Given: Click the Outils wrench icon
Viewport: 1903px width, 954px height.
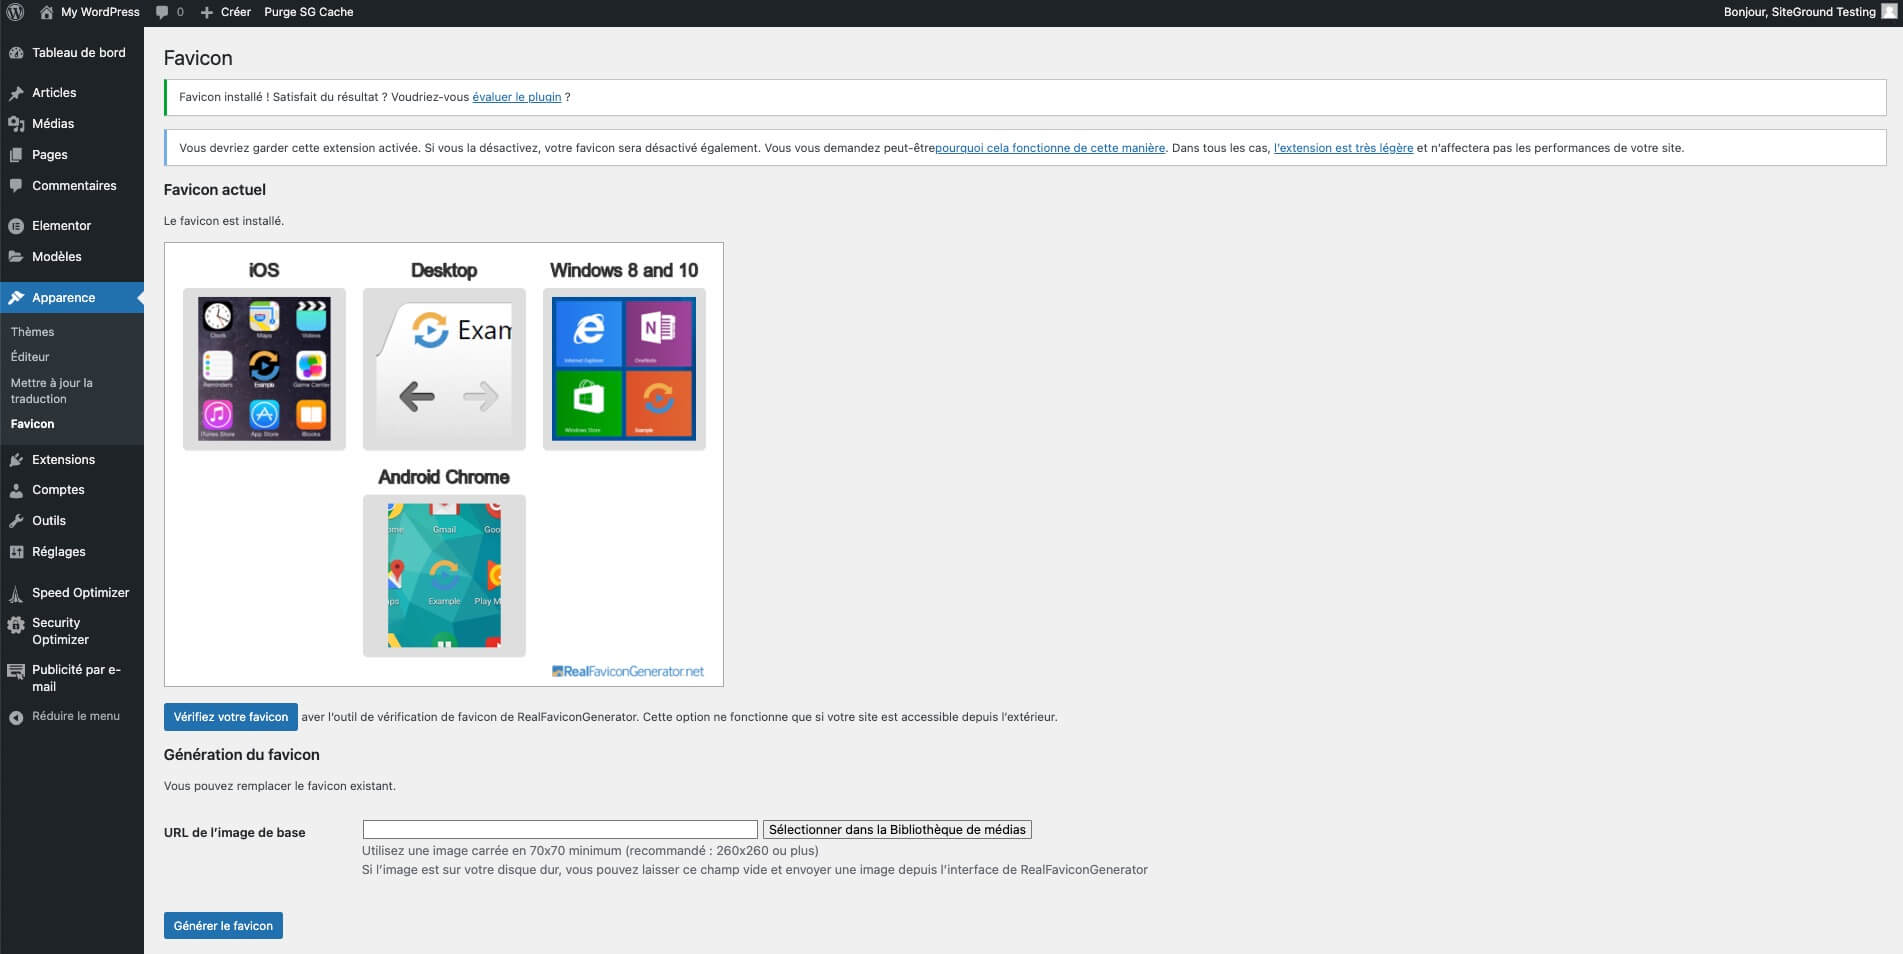Looking at the screenshot, I should click(16, 521).
